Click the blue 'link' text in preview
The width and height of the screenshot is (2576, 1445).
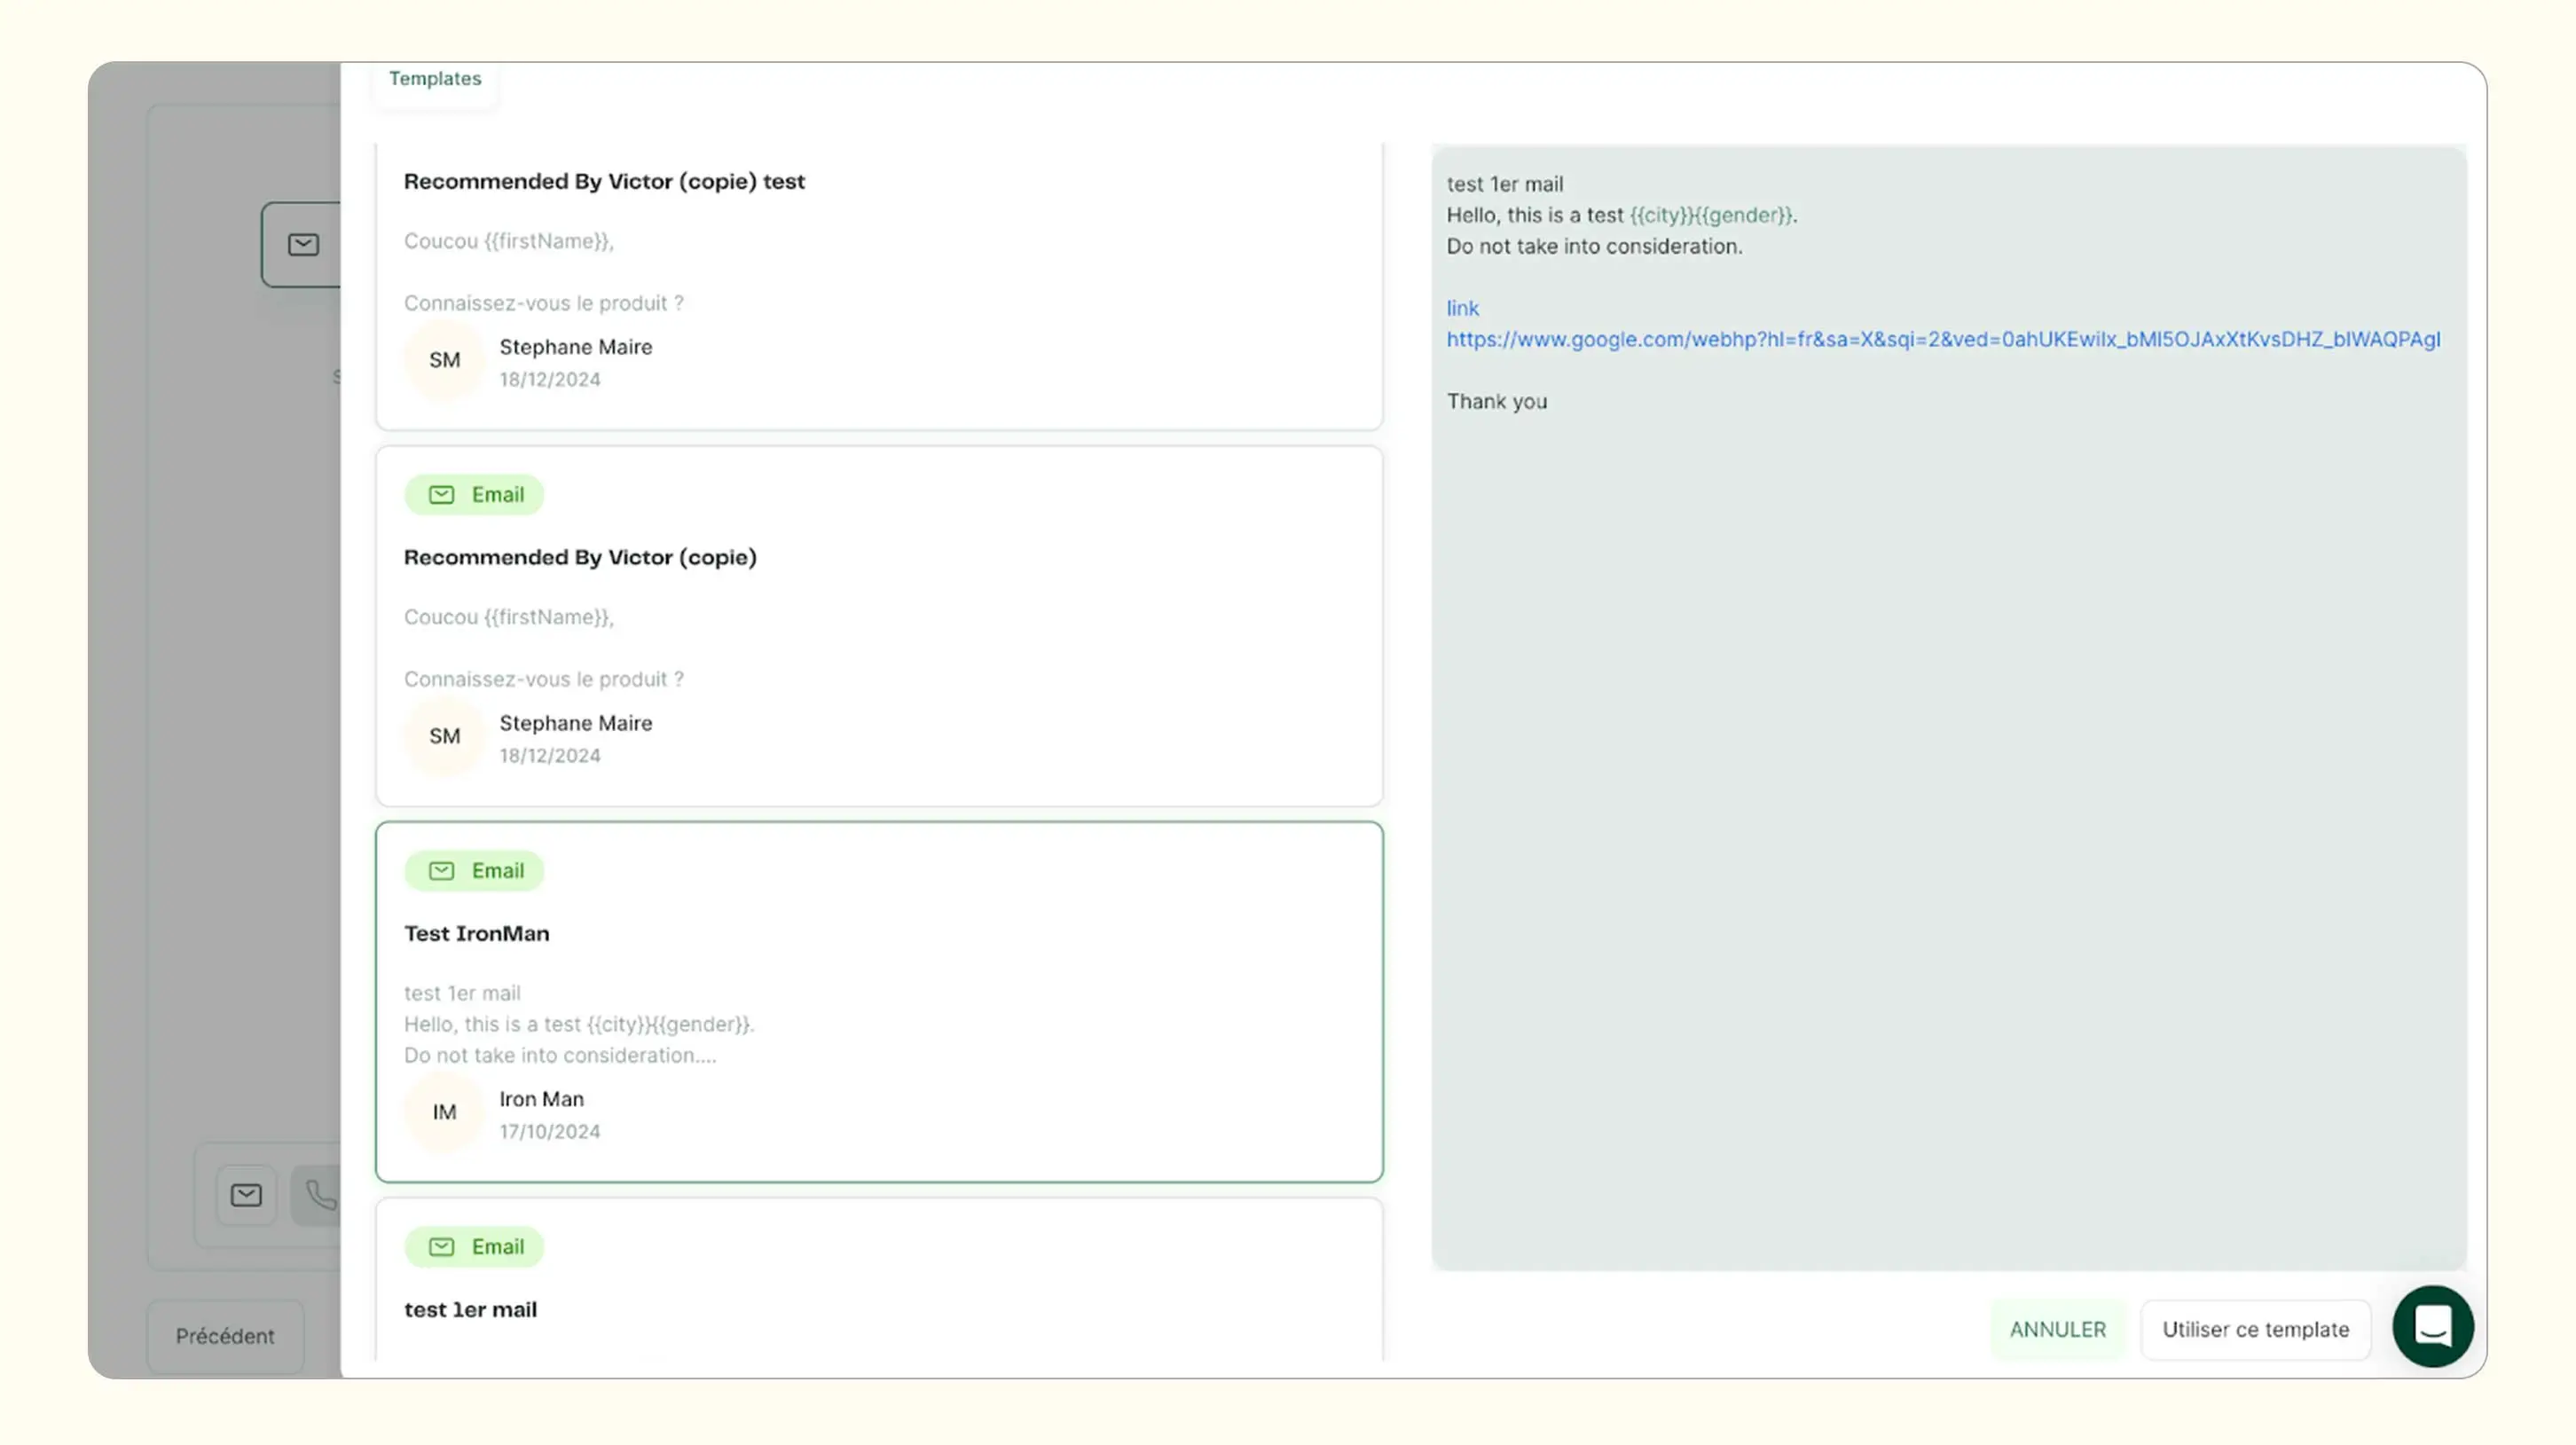(x=1462, y=309)
